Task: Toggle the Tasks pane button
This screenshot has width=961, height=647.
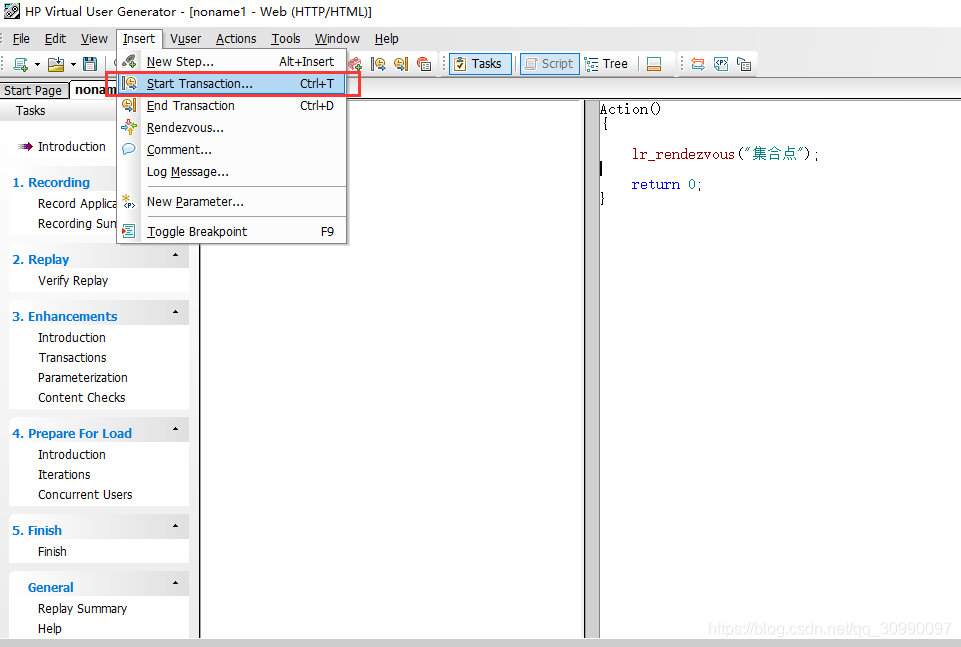Action: (x=480, y=64)
